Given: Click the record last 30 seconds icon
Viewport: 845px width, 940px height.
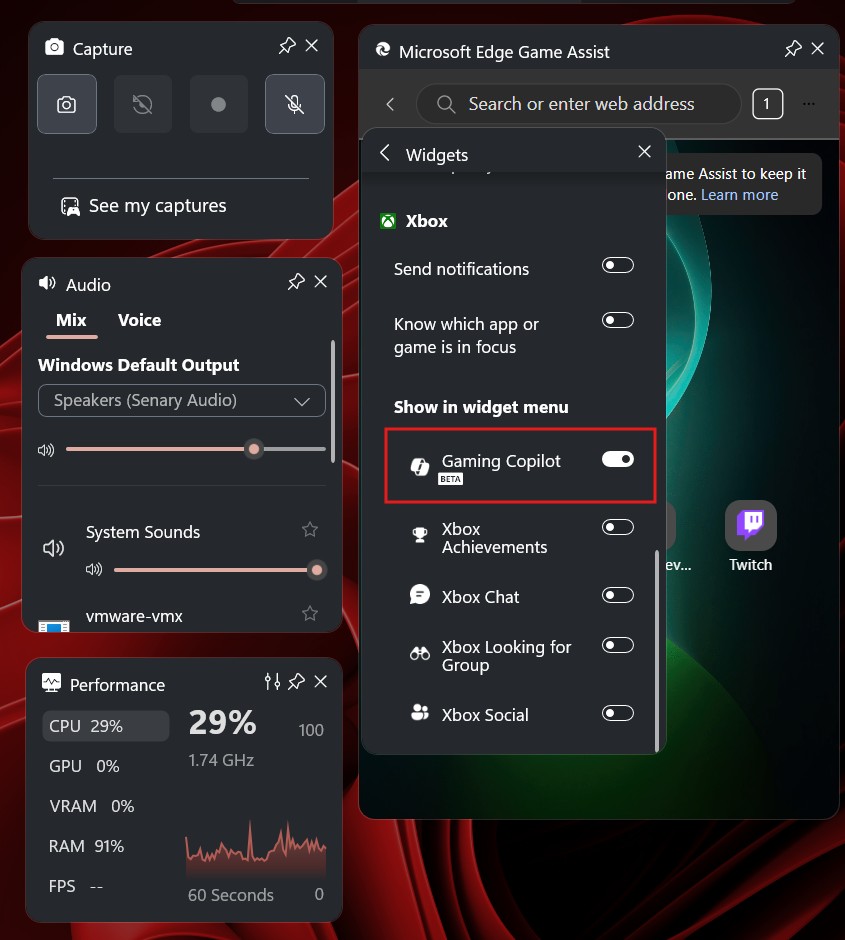Looking at the screenshot, I should 142,103.
